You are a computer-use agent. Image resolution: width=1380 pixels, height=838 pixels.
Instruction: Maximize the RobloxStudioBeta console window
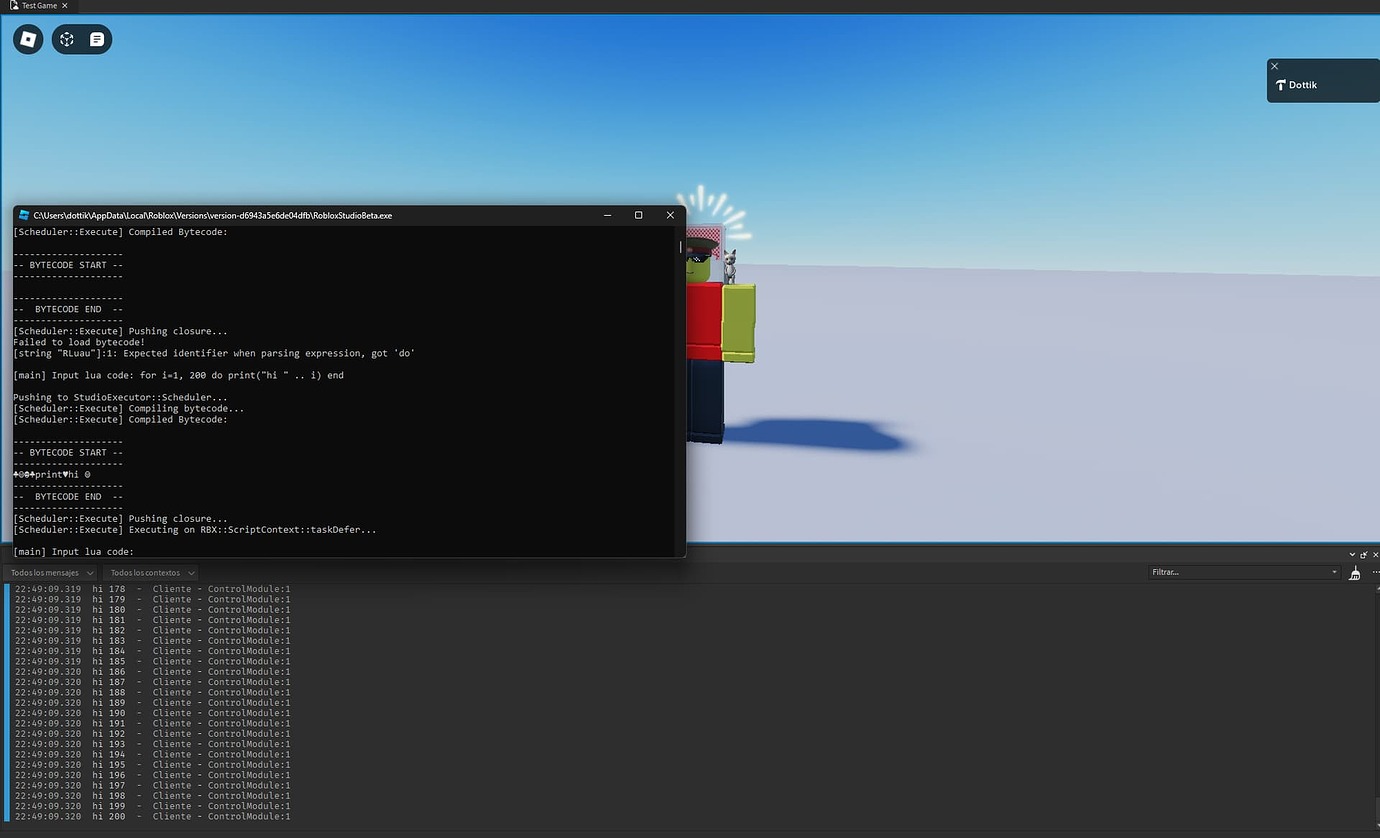[x=638, y=214]
